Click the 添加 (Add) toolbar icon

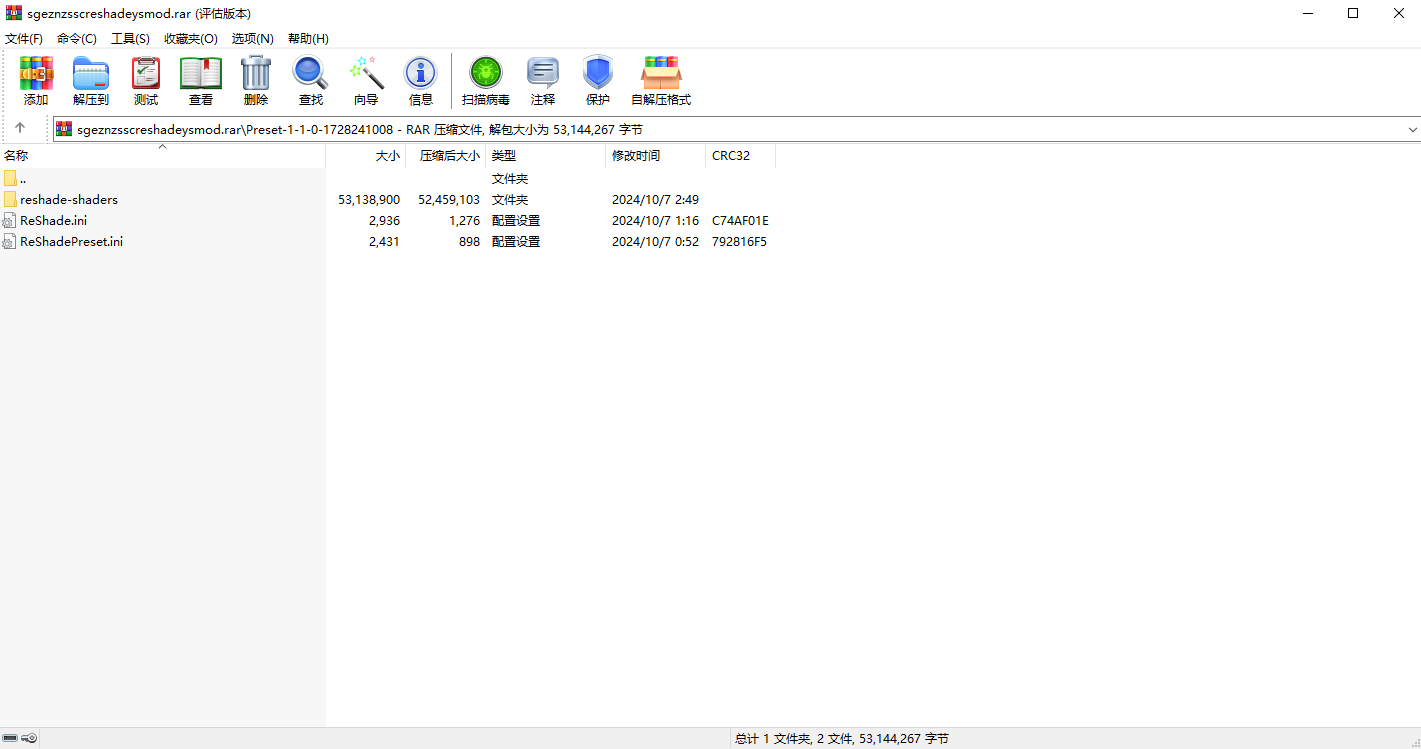point(36,74)
